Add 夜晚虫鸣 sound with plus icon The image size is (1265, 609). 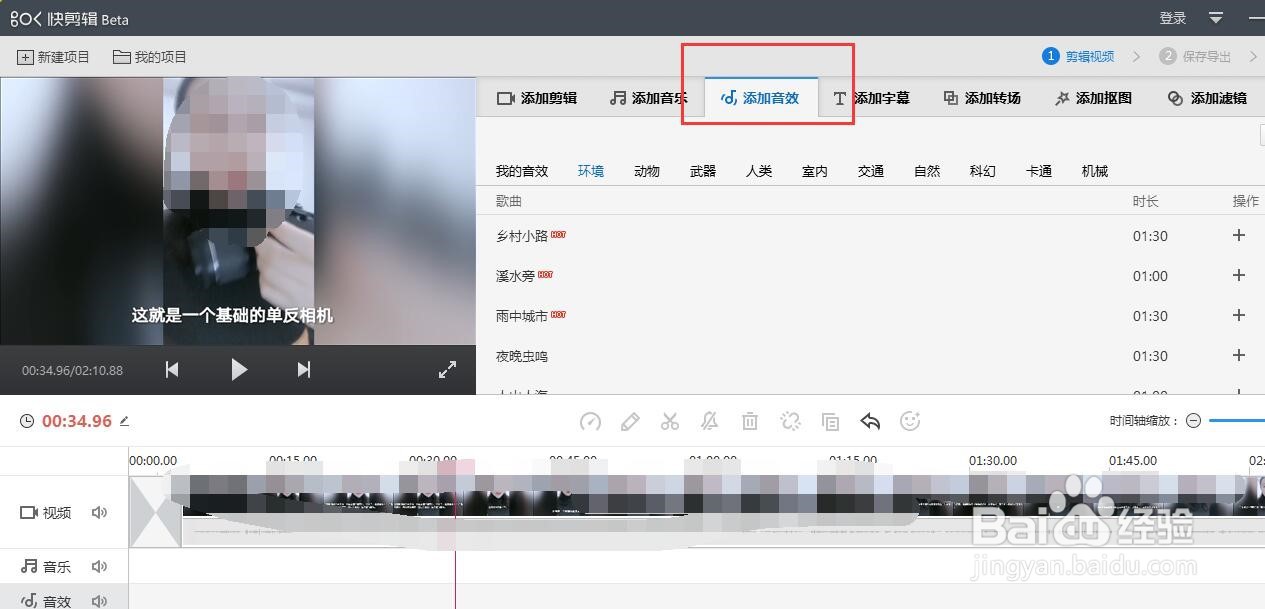tap(1239, 355)
